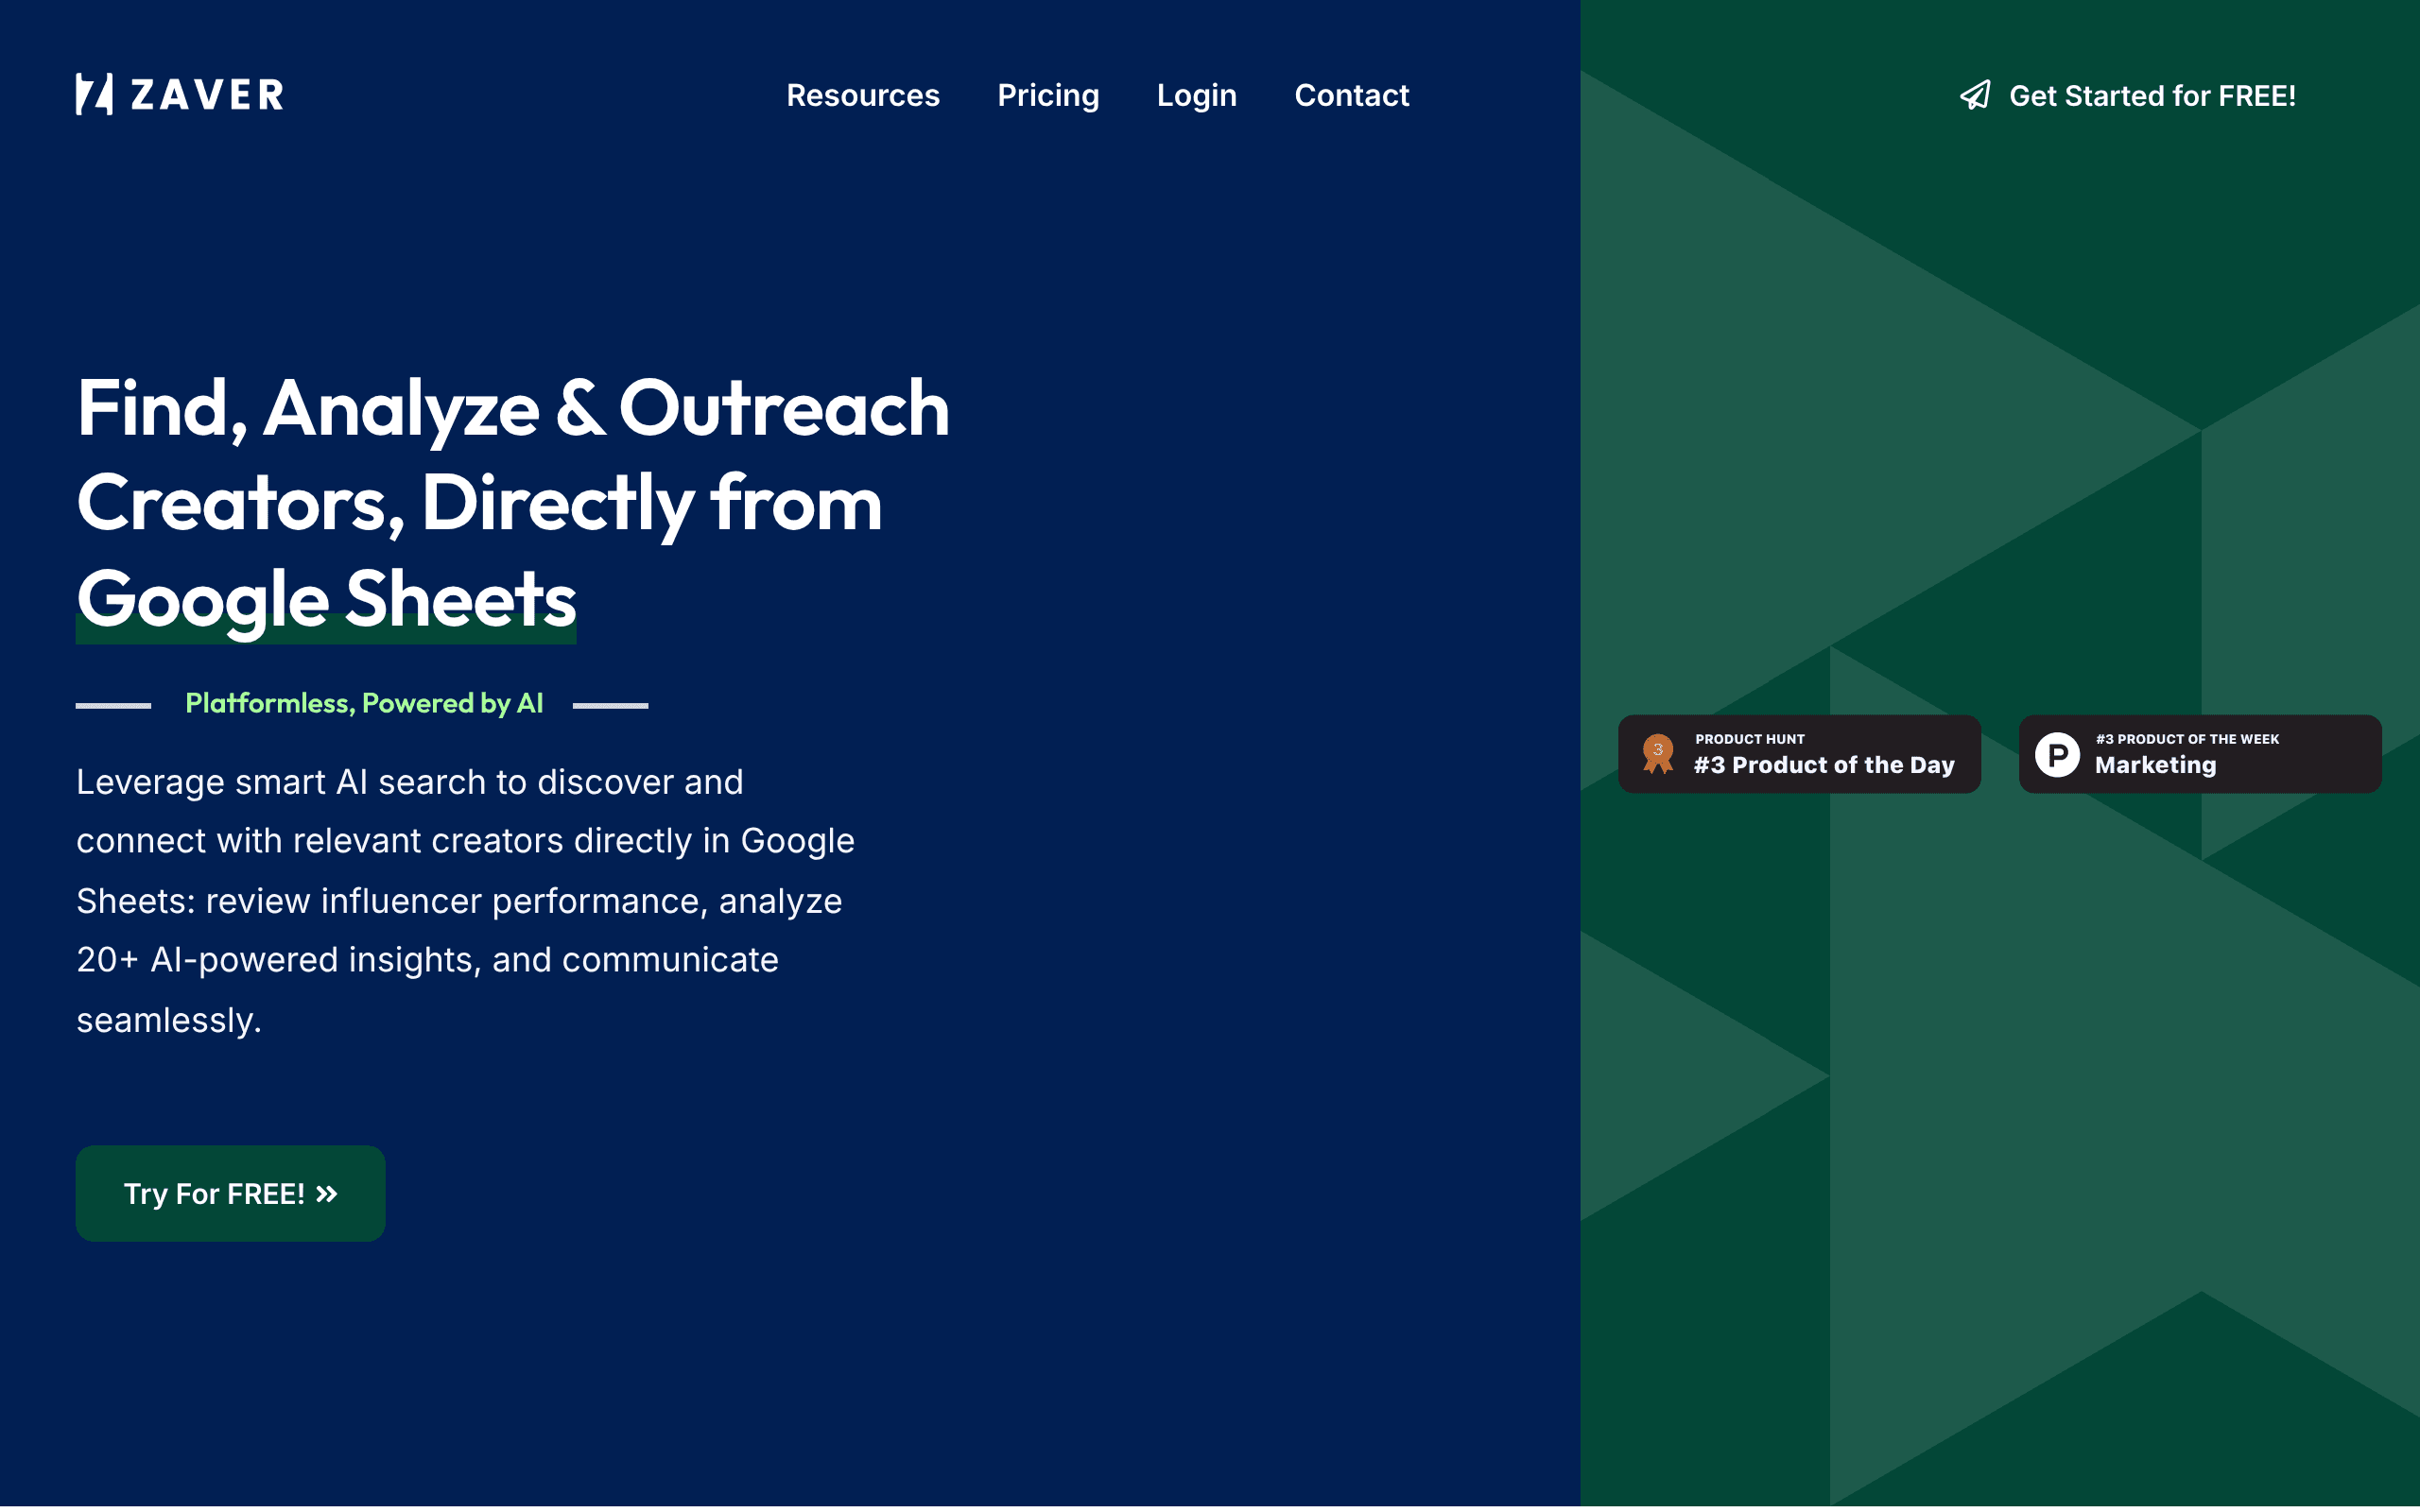This screenshot has width=2420, height=1512.
Task: Click the bronze medal ribbon icon
Action: (1658, 754)
